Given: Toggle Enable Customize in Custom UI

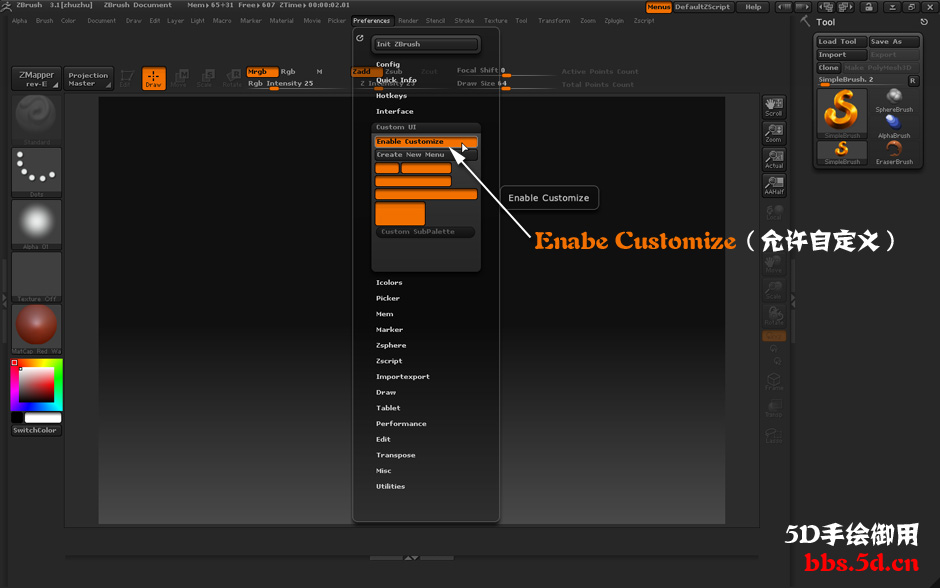Looking at the screenshot, I should click(x=426, y=141).
